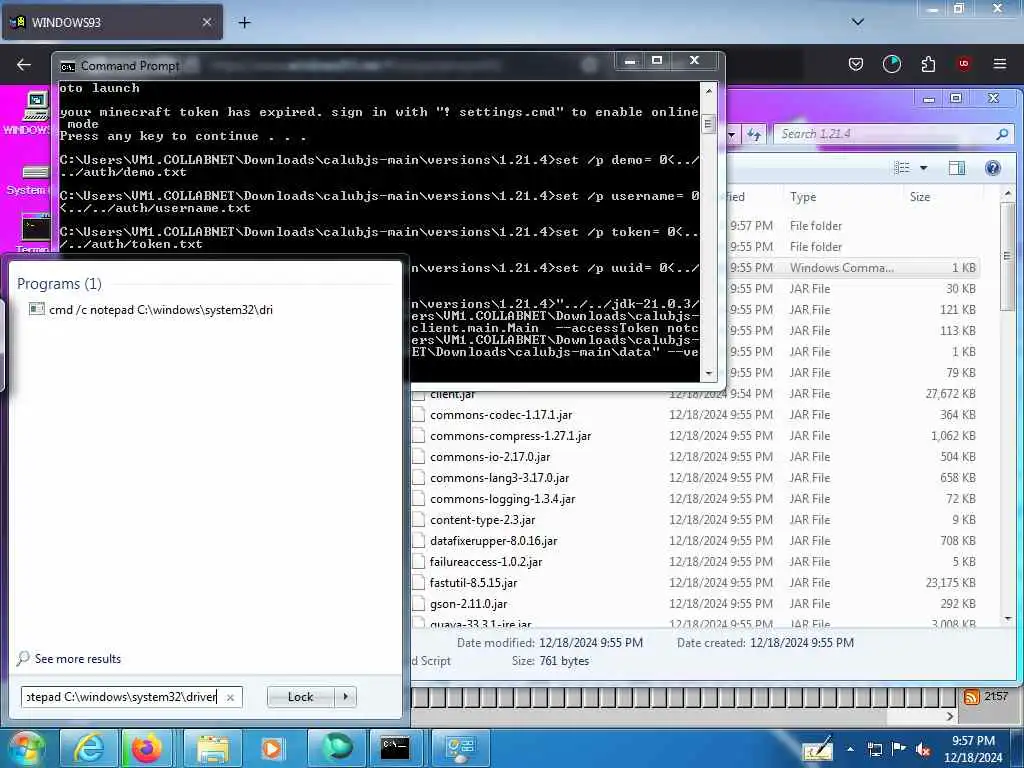
Task: List all tabs dropdown chevron
Action: point(857,22)
